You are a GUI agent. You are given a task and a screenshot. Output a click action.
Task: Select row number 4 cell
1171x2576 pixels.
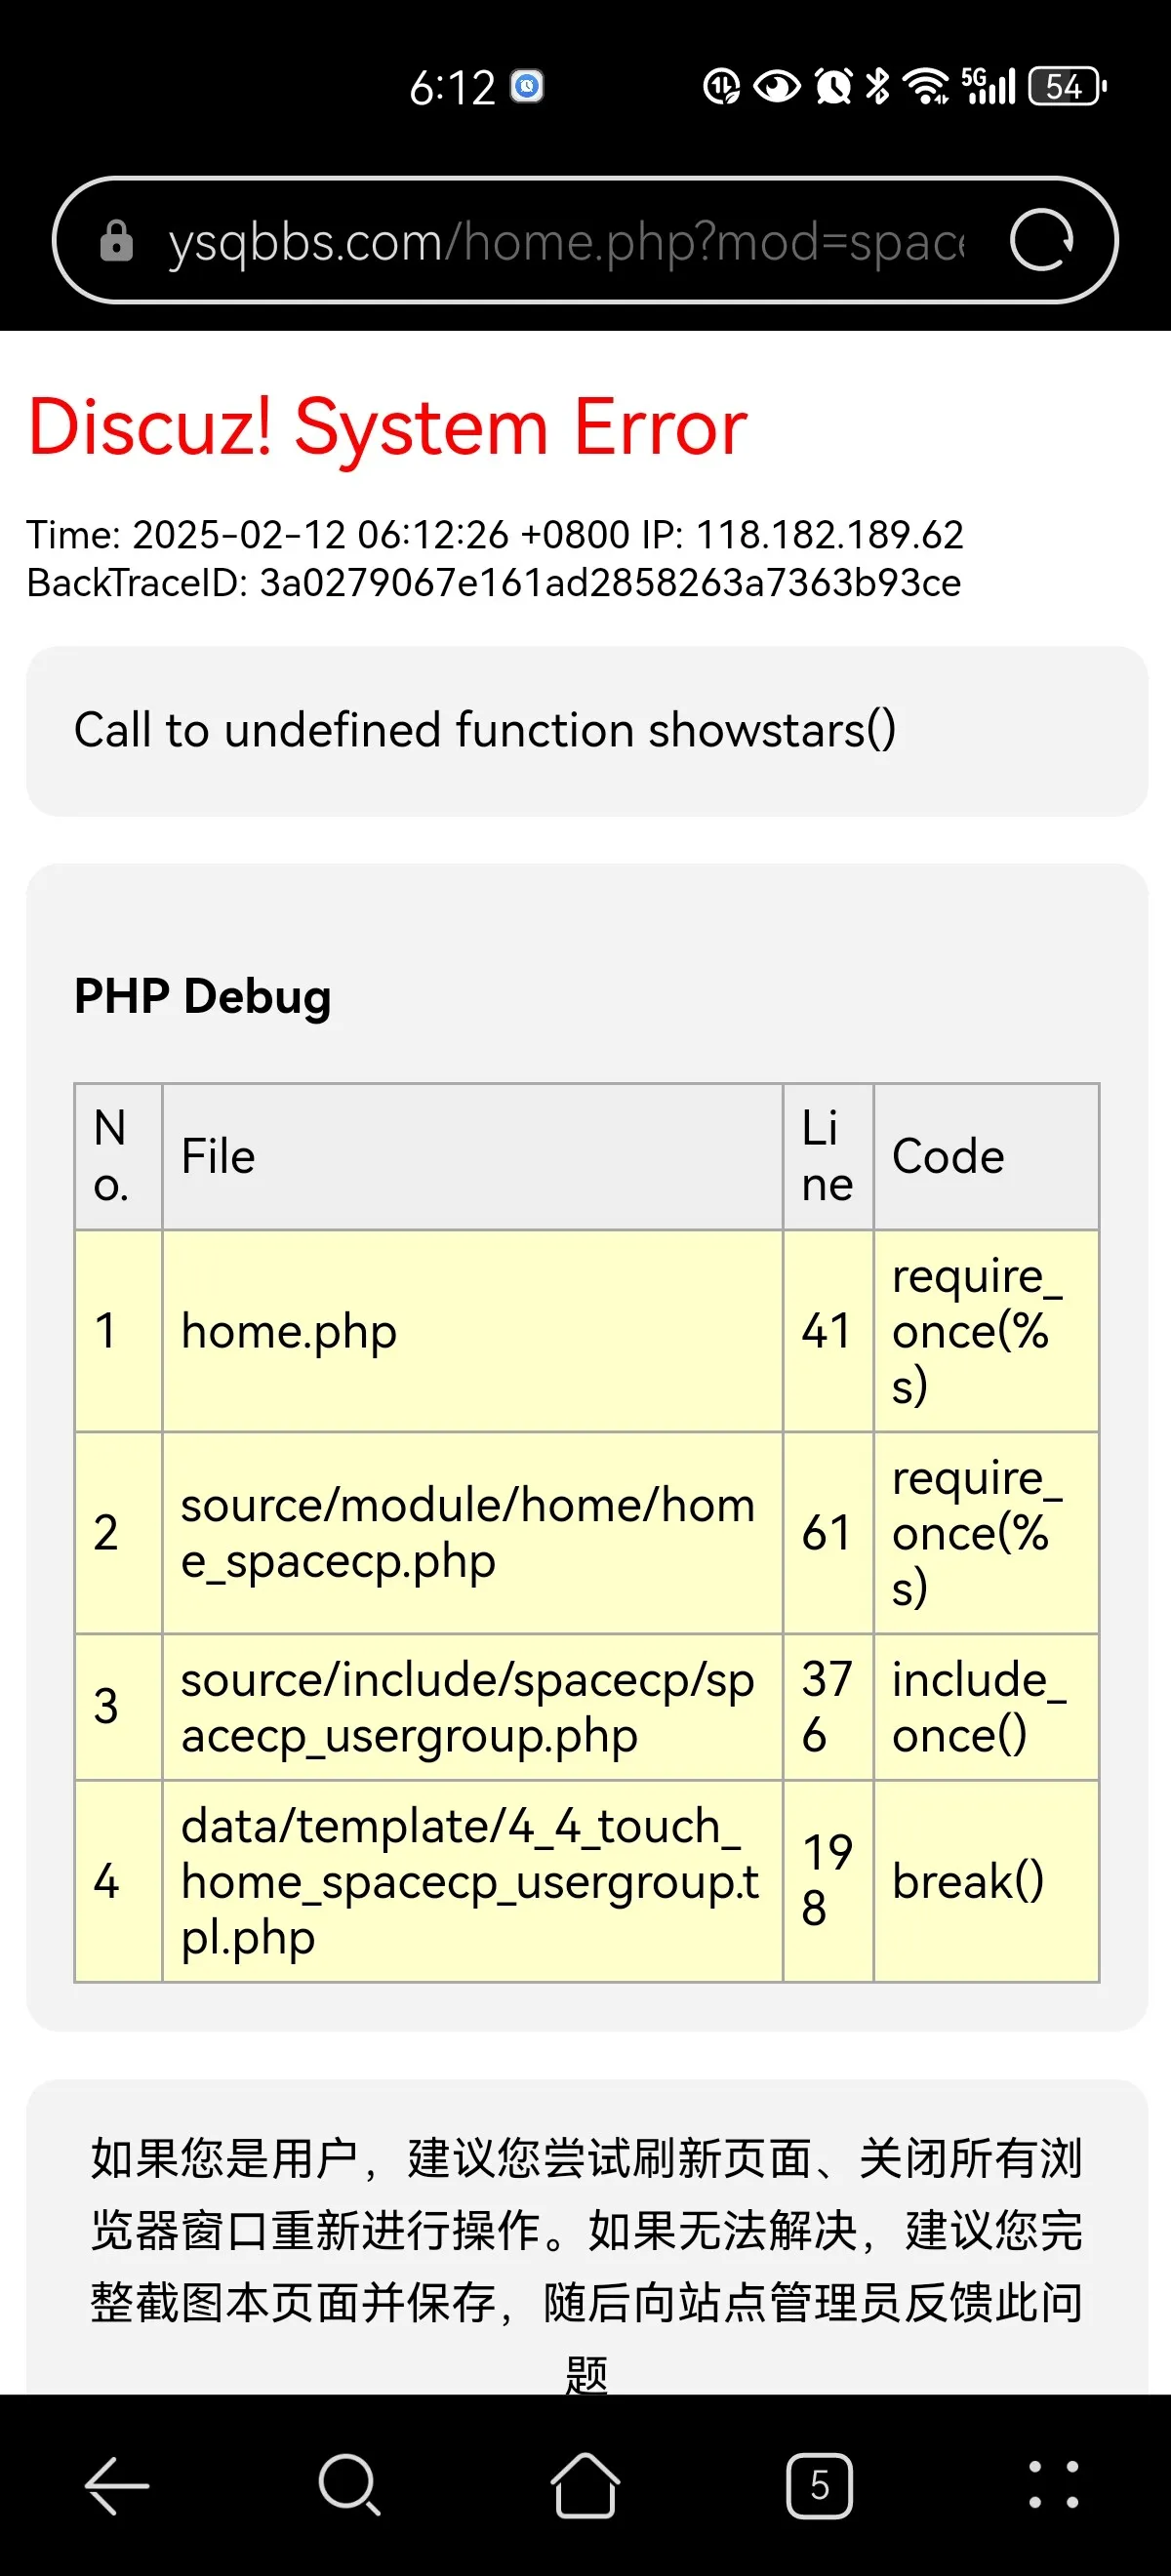tap(119, 1881)
